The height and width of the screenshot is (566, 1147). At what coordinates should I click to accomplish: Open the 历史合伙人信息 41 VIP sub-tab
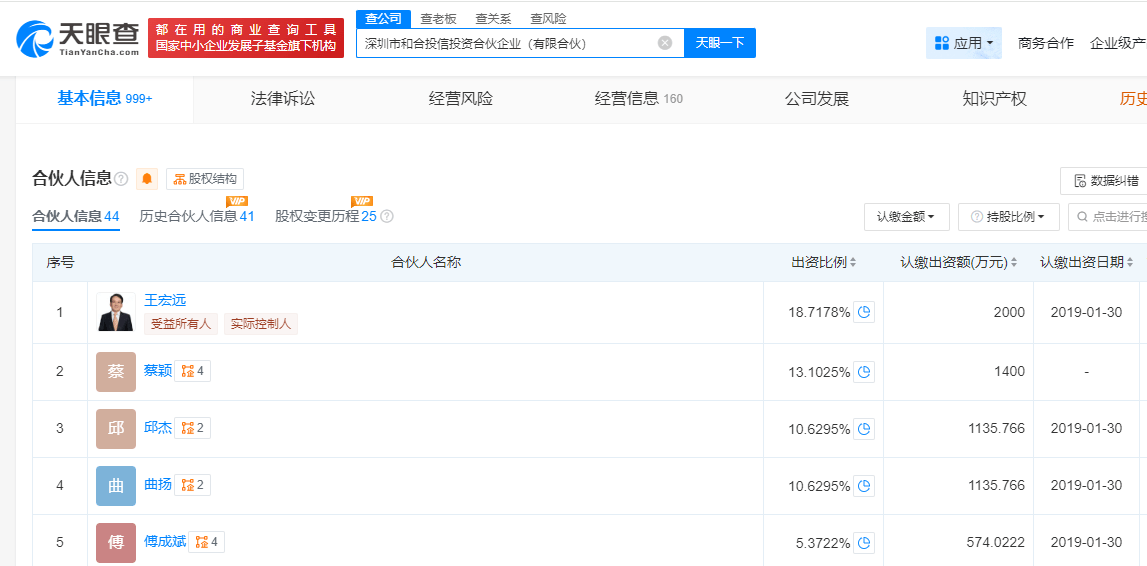click(x=197, y=216)
